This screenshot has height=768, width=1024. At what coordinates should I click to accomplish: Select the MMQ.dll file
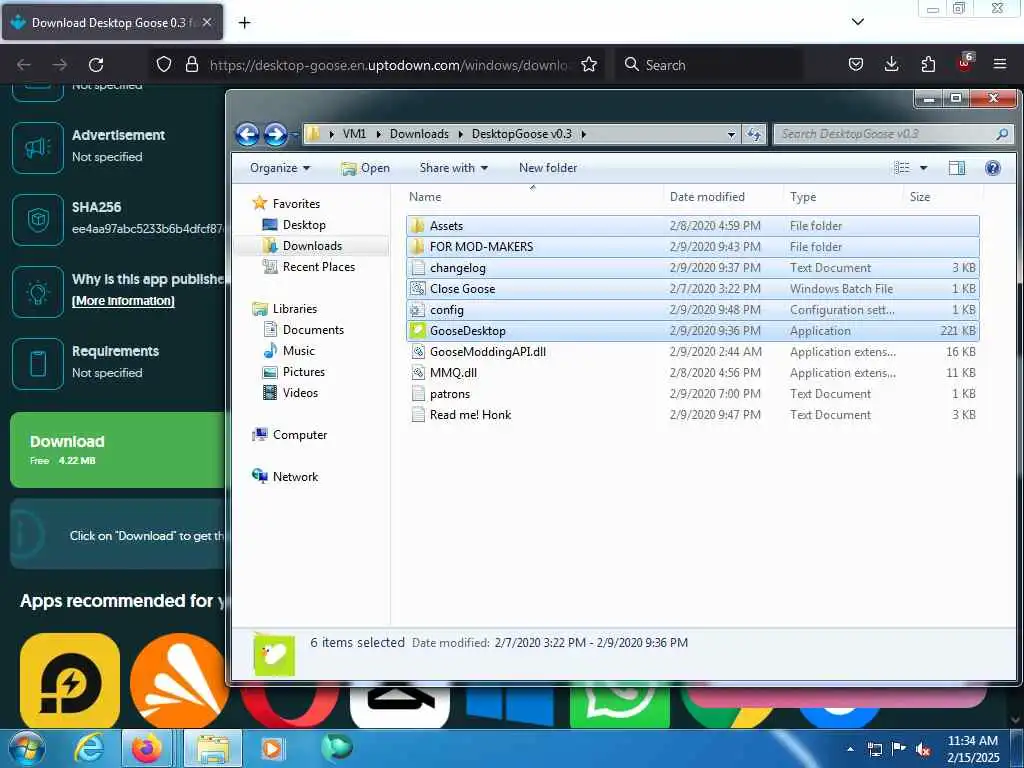(x=693, y=372)
